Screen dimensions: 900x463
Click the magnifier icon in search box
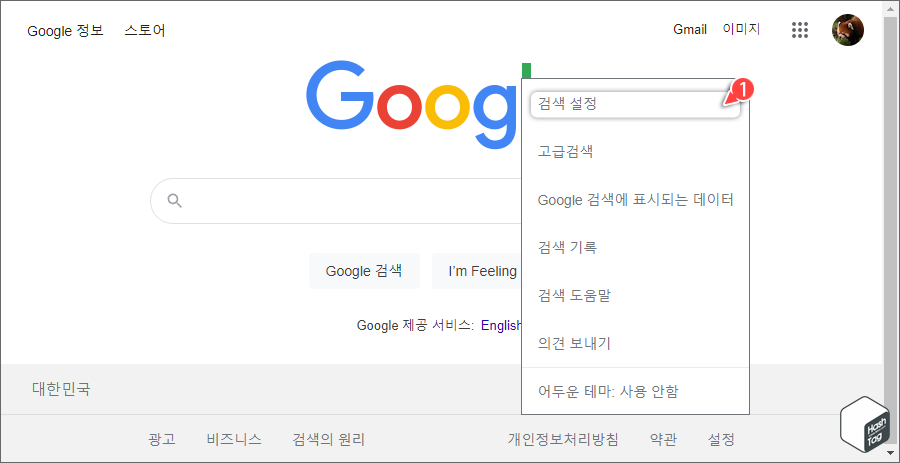click(x=174, y=200)
